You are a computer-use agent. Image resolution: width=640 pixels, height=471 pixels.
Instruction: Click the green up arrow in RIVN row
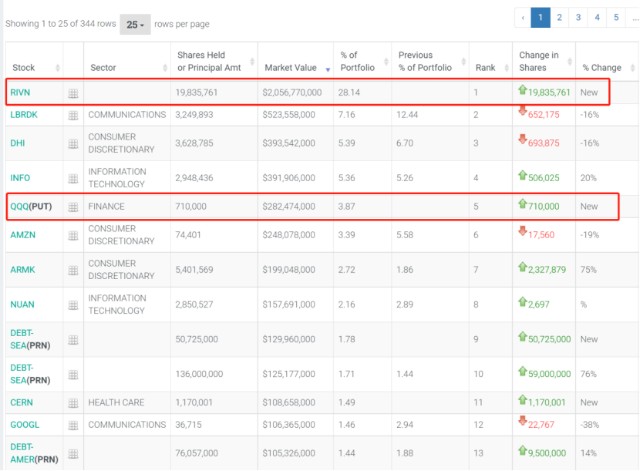coord(522,89)
